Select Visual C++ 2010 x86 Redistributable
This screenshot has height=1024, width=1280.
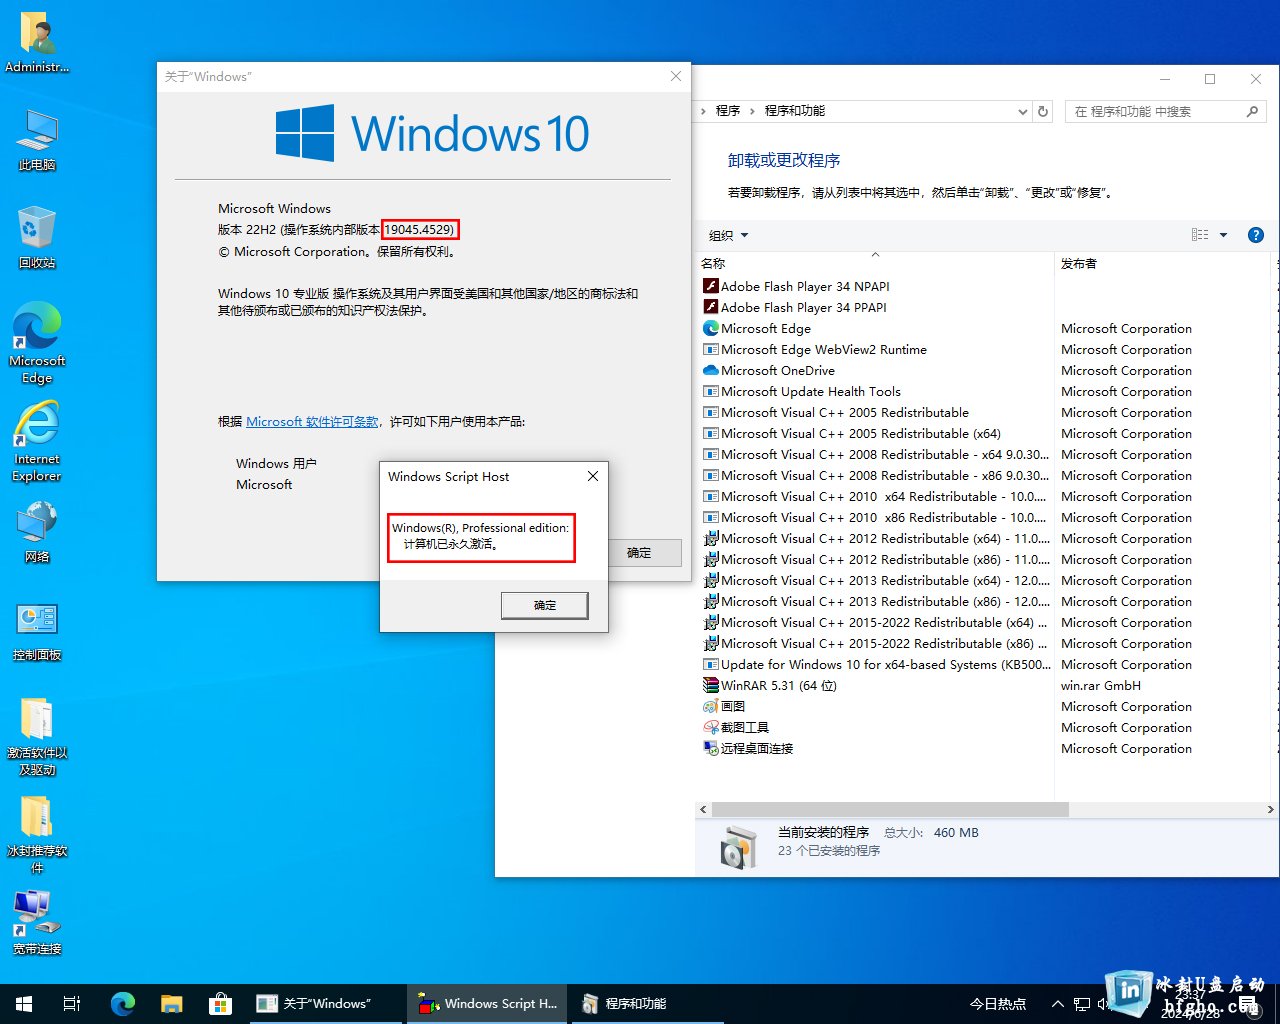click(x=876, y=517)
